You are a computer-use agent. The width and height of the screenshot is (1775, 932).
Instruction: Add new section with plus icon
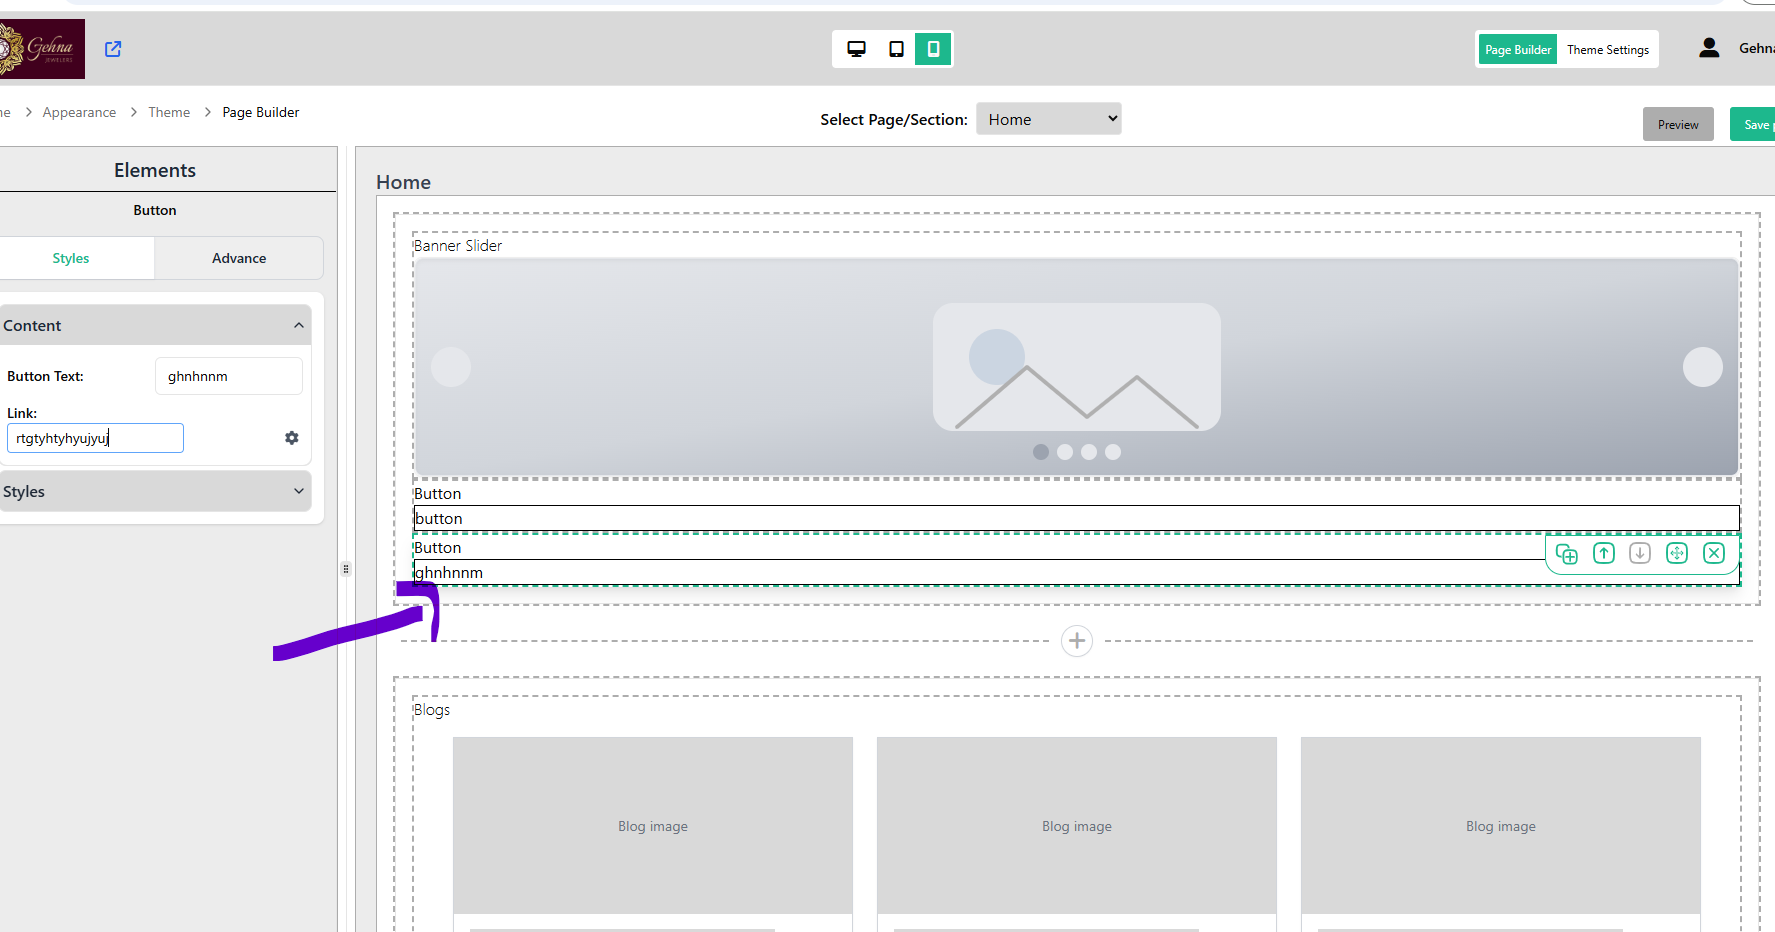pos(1077,641)
